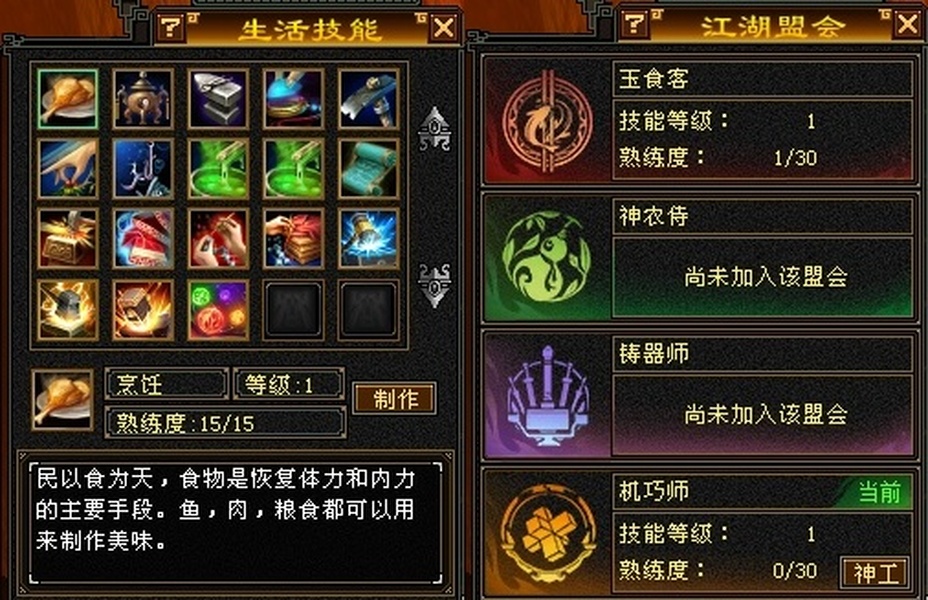Select the 铸器师 guild emblem

point(546,395)
